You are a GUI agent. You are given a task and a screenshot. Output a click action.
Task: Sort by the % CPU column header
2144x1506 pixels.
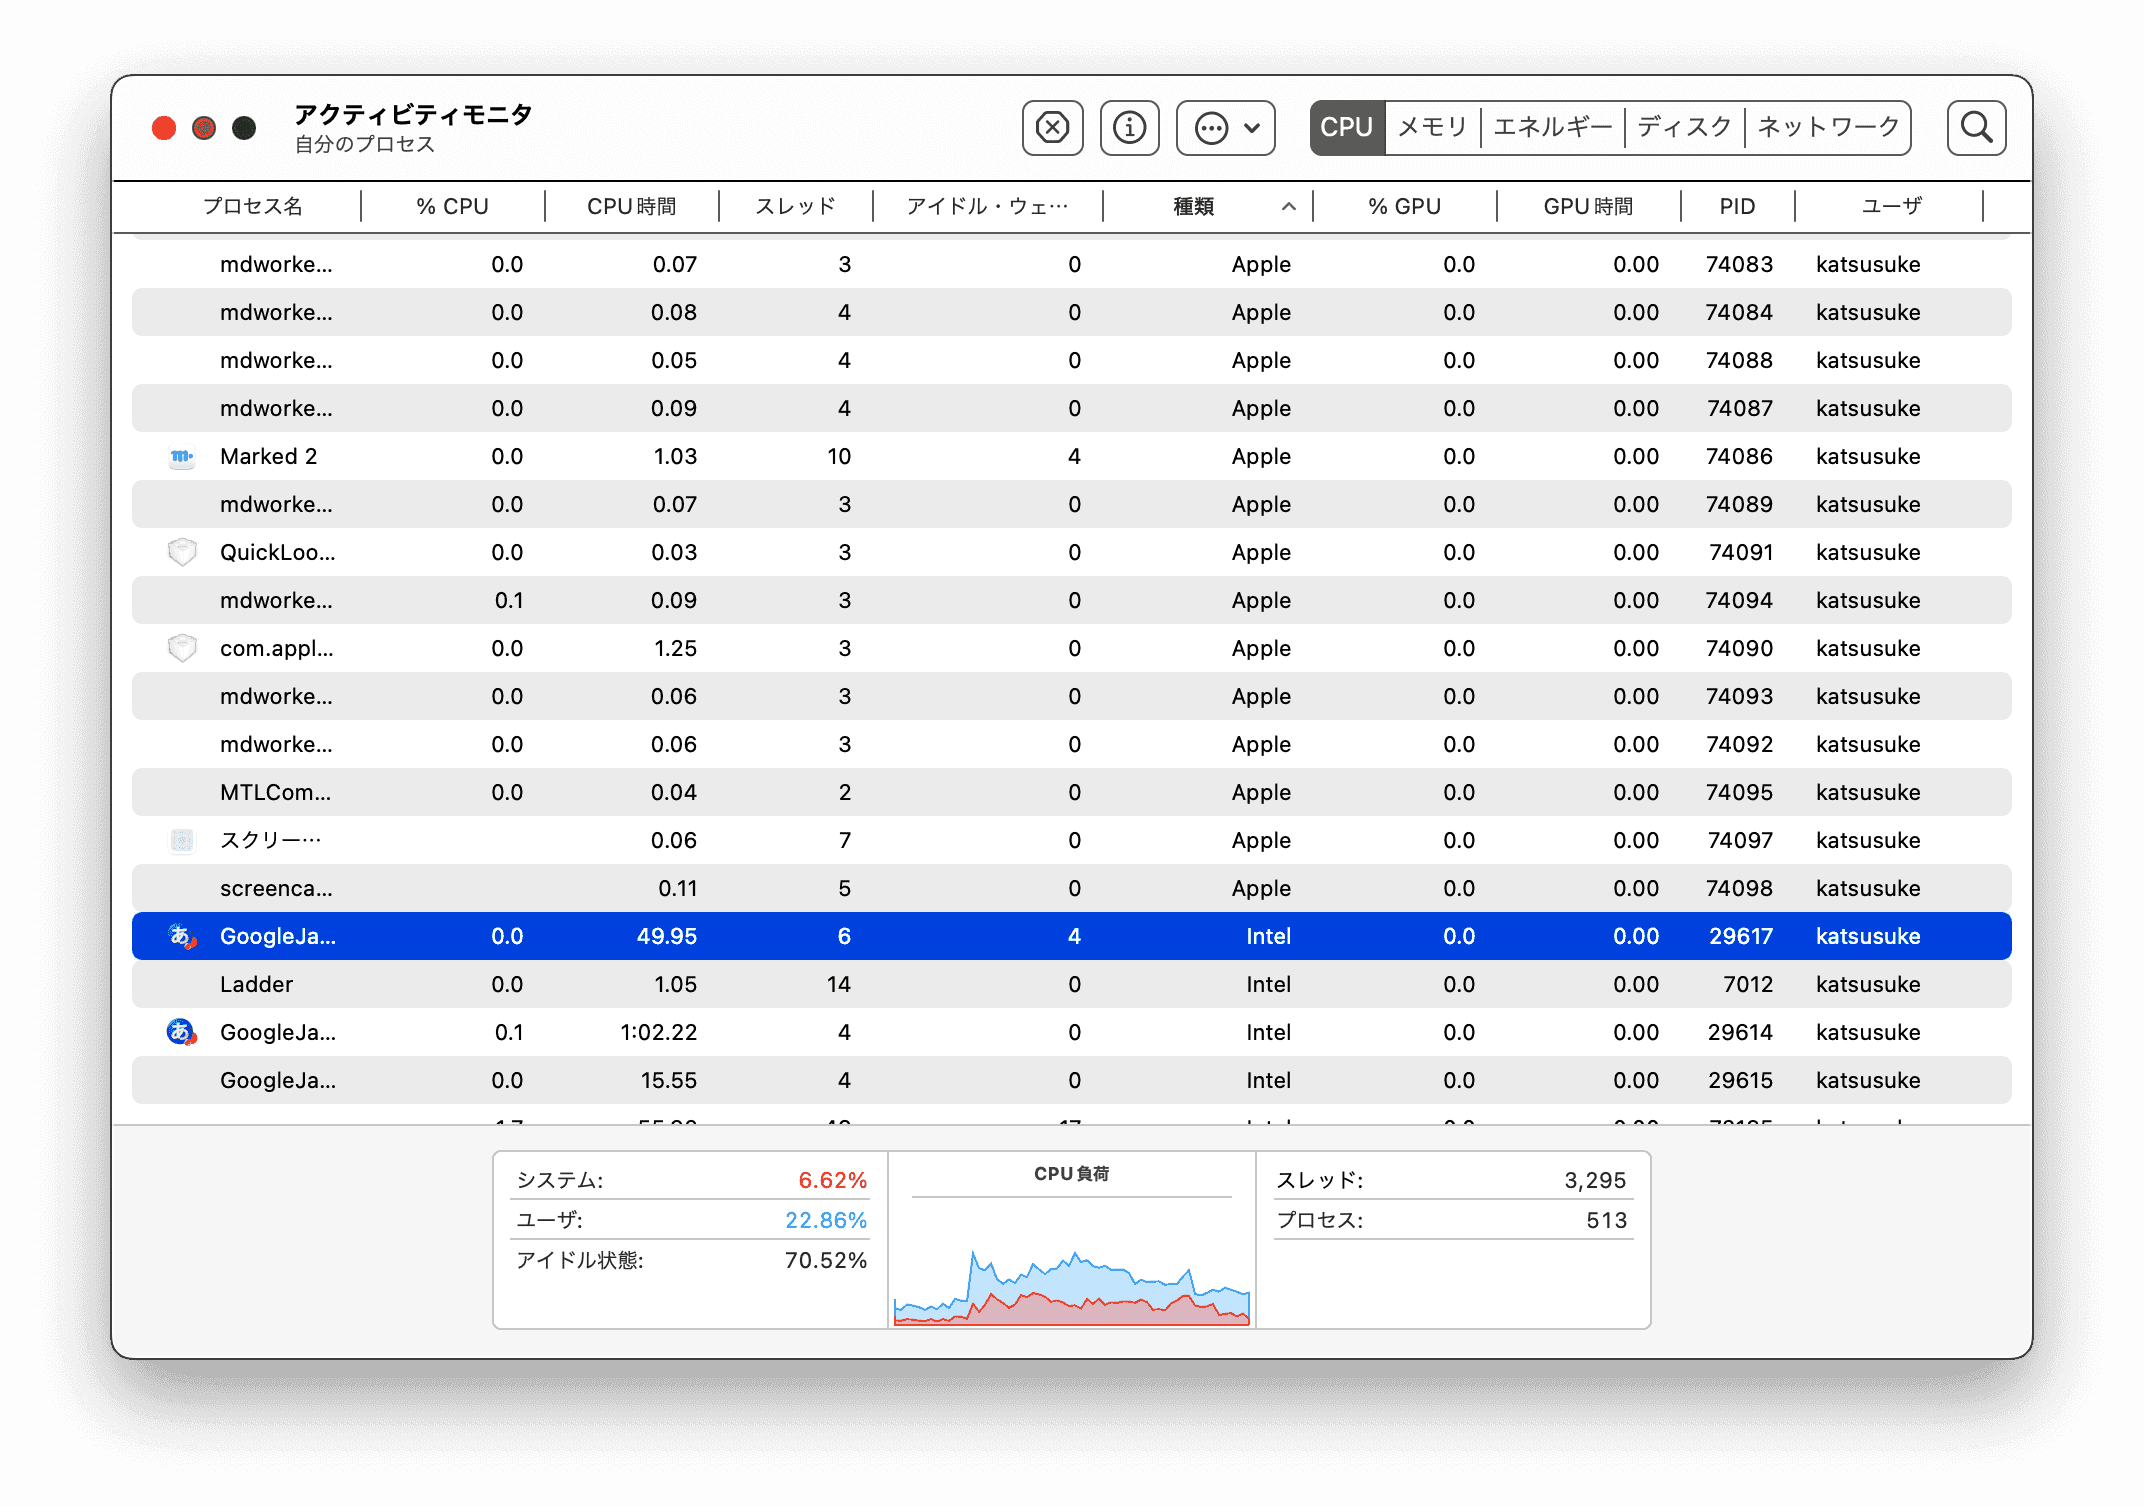click(452, 207)
